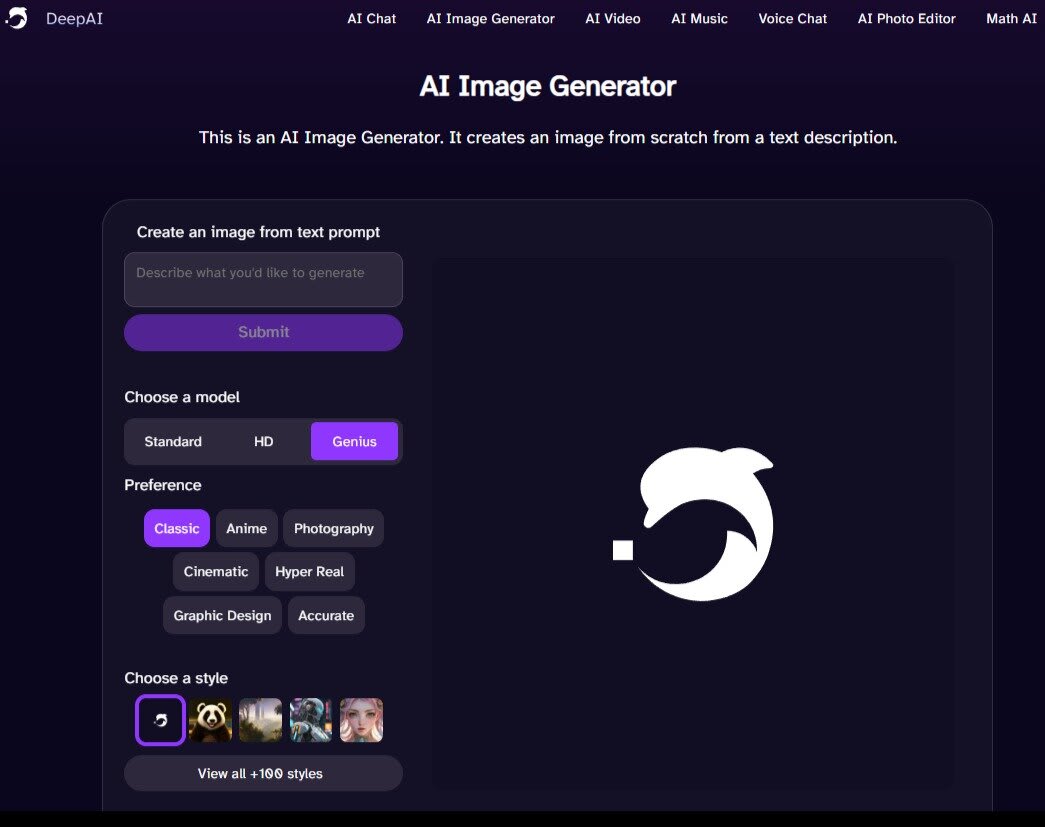
Task: Click the Submit button
Action: [263, 332]
